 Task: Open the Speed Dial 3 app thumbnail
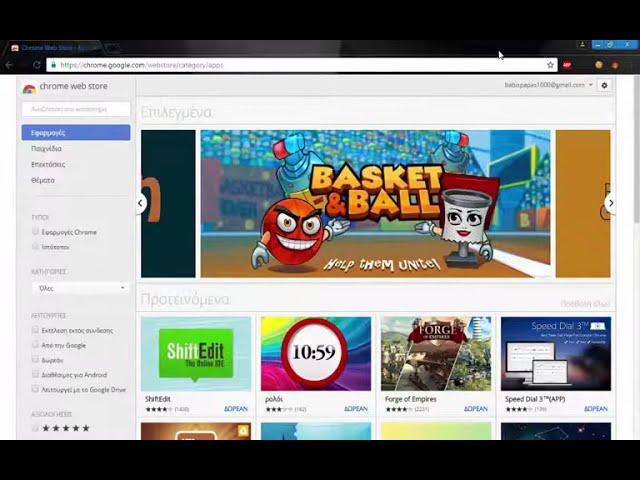(x=556, y=354)
